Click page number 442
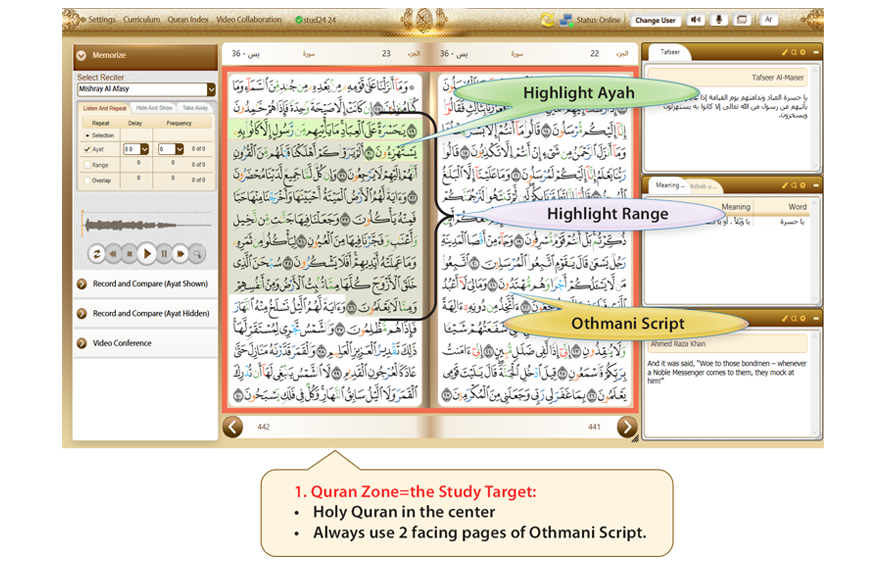This screenshot has width=886, height=564. [263, 427]
